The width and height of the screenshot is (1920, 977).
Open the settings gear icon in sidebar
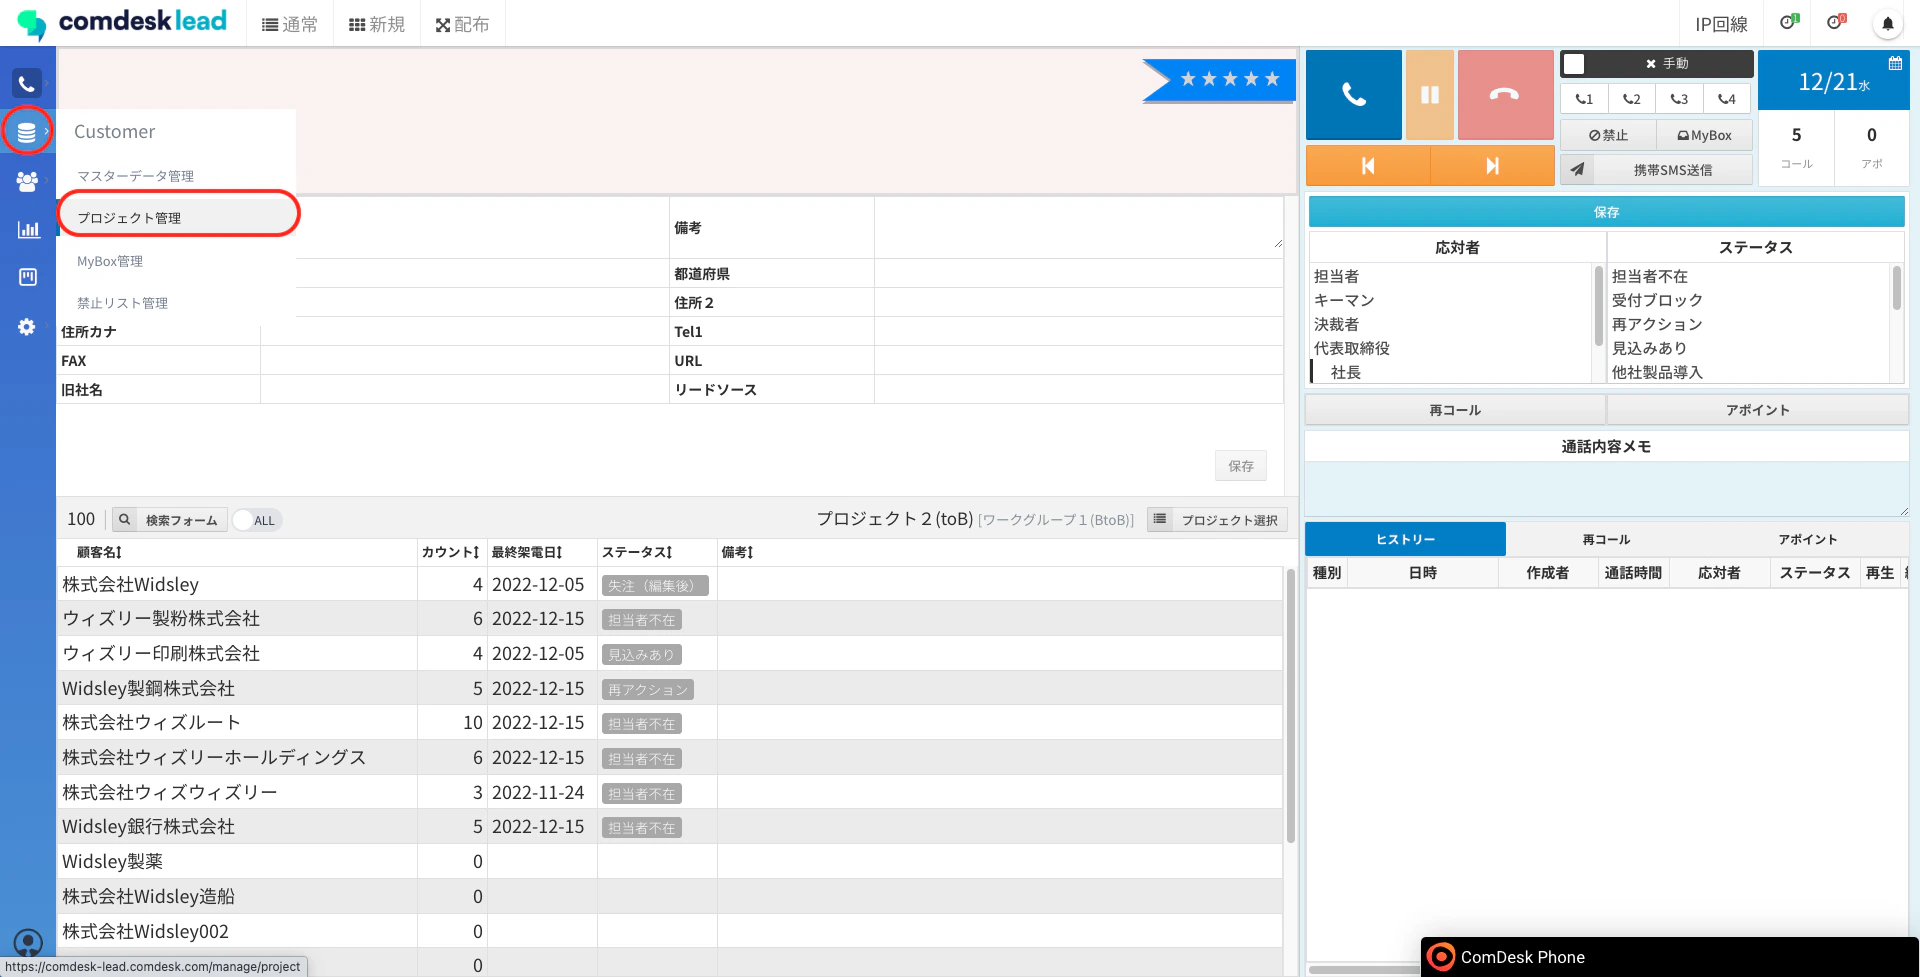click(27, 327)
